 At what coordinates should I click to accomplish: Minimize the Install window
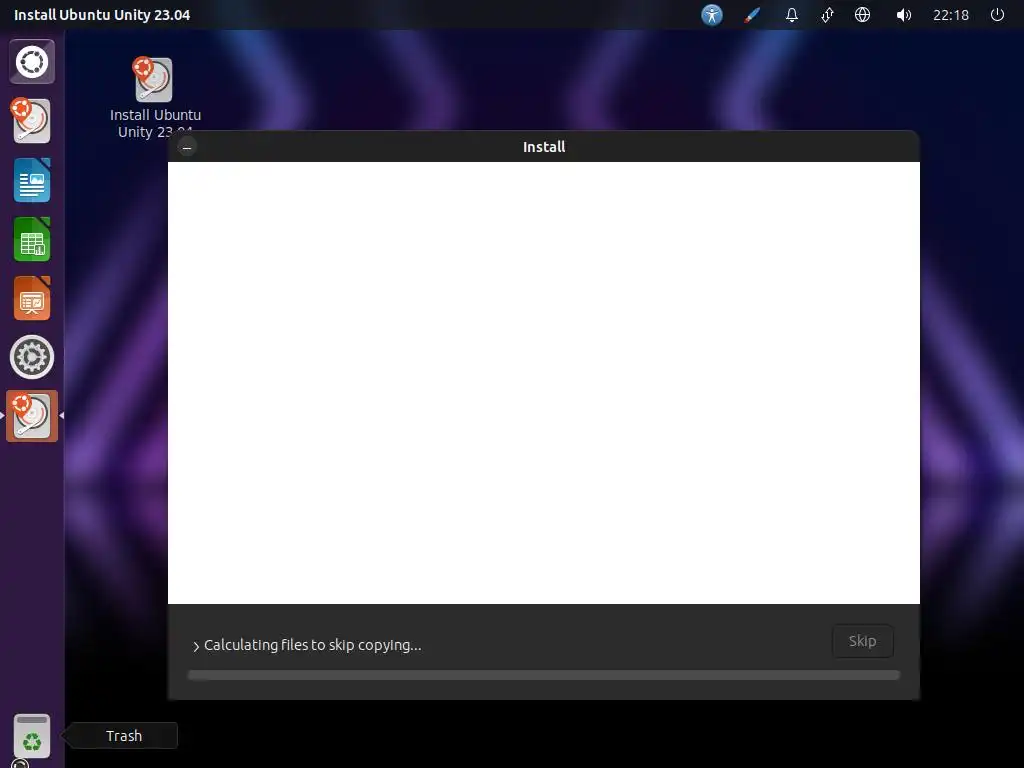coord(187,148)
